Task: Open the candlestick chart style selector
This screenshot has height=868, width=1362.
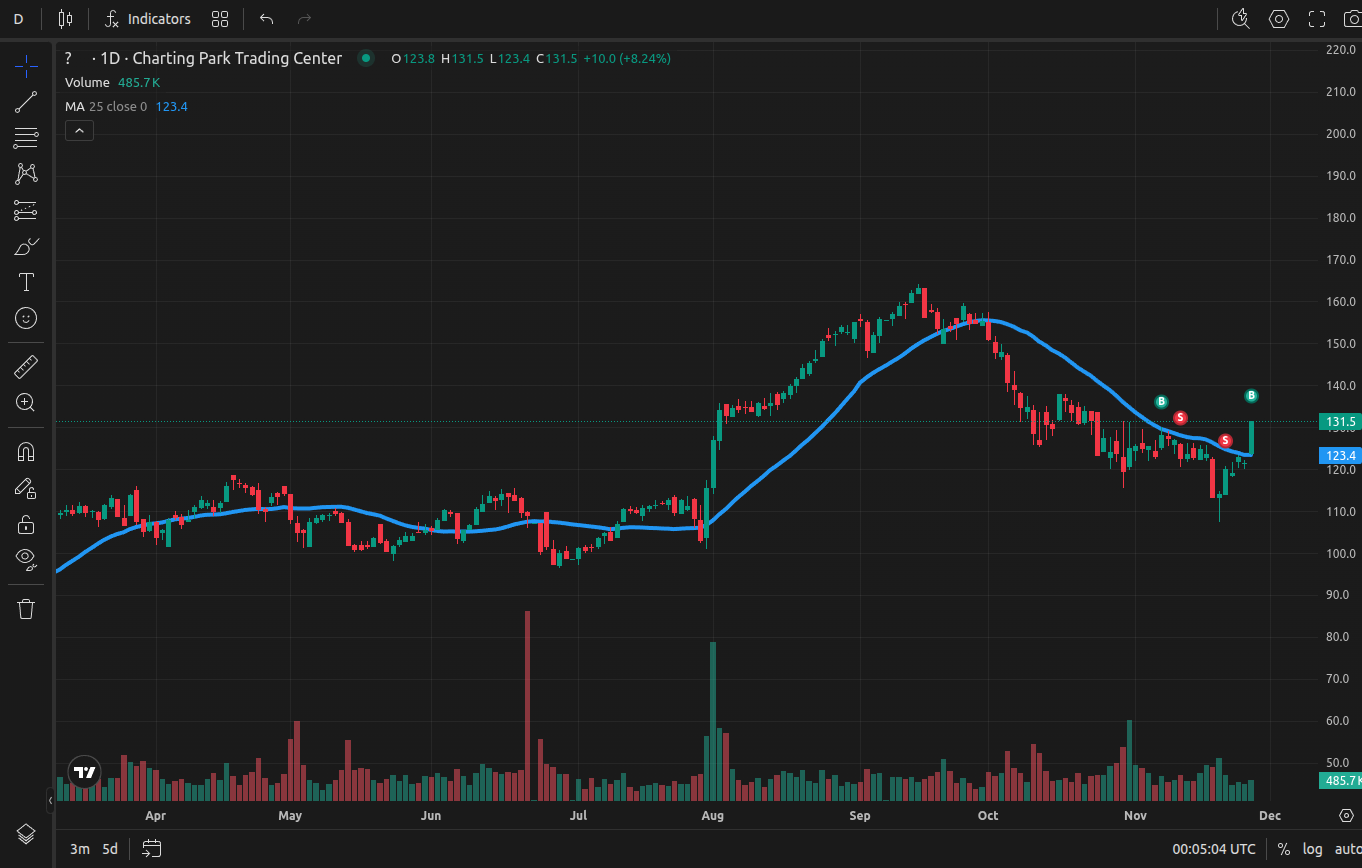Action: point(66,19)
